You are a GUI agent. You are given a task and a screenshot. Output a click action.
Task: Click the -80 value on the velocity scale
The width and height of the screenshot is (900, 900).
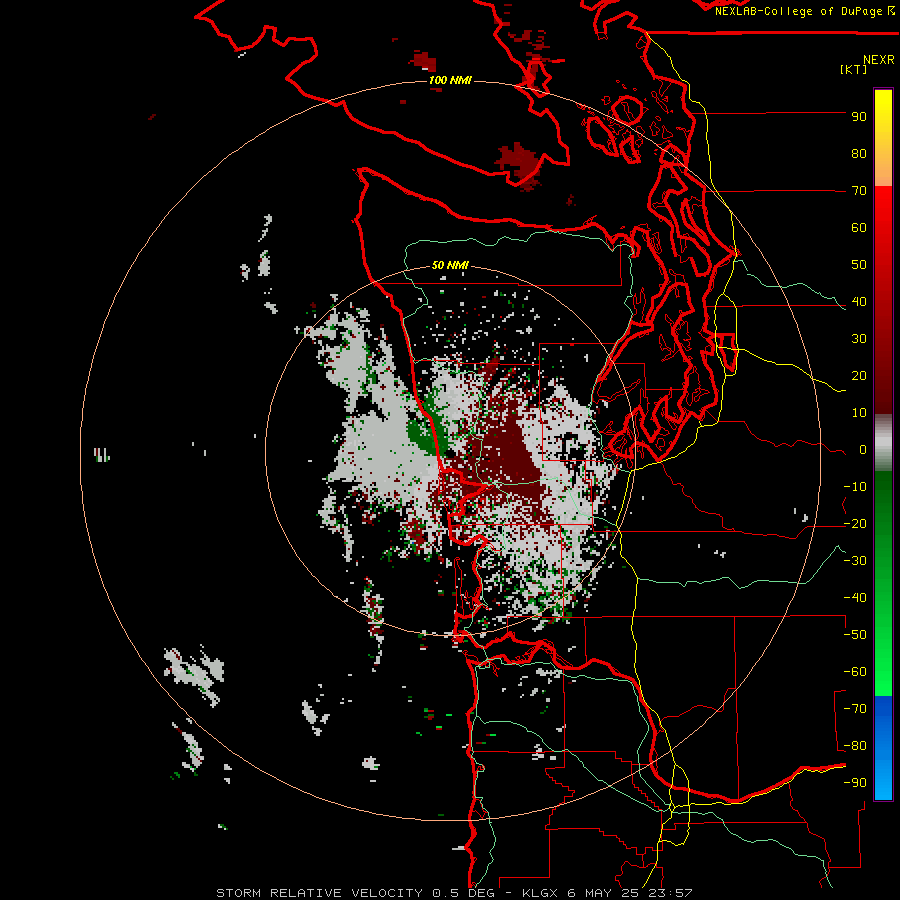(x=855, y=746)
